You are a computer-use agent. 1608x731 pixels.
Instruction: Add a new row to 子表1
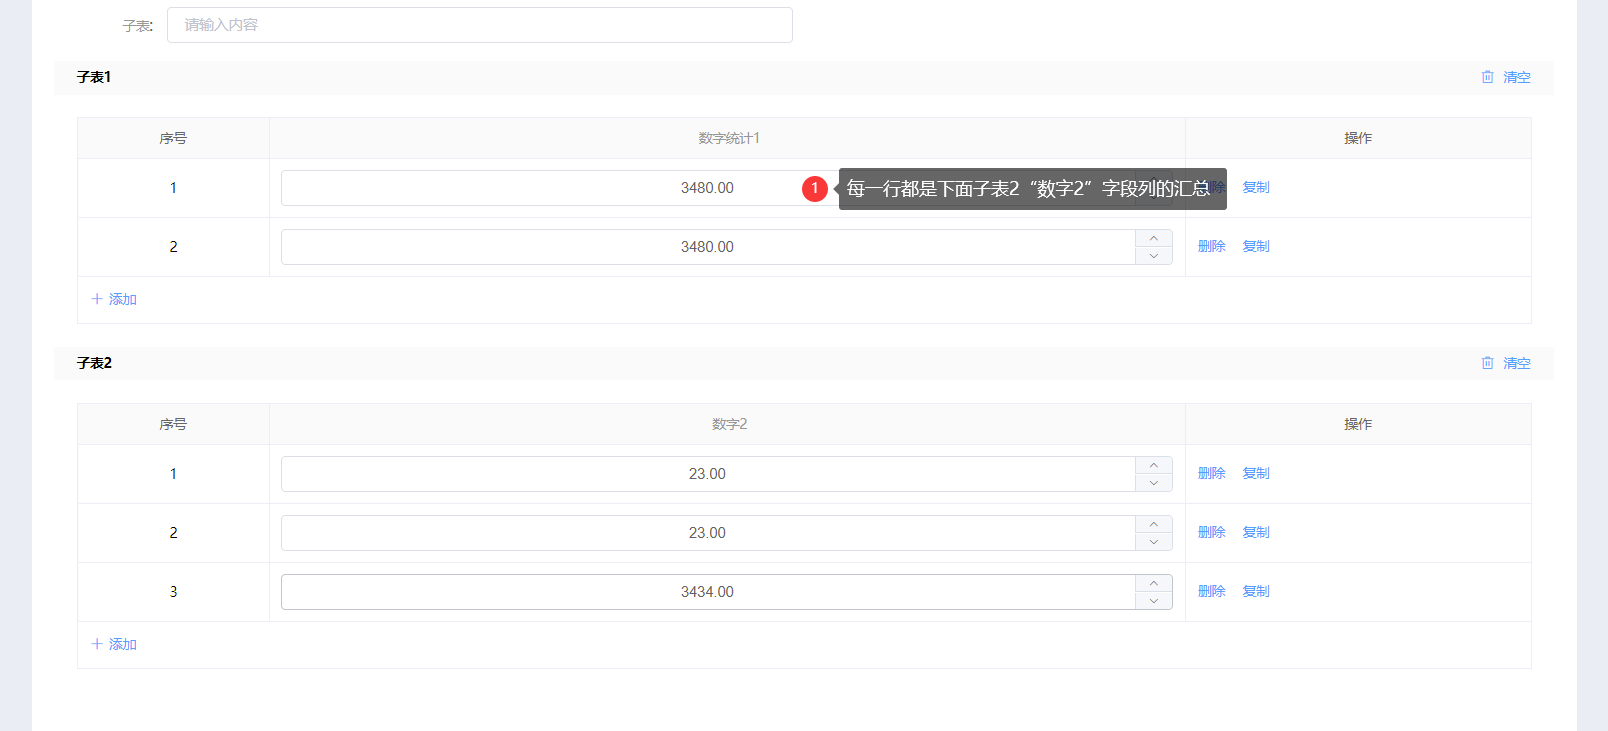click(x=114, y=299)
